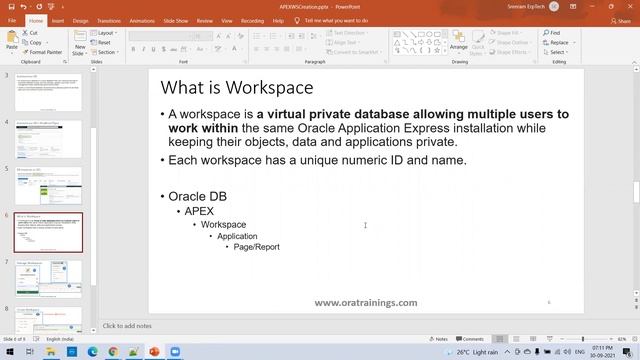Copy the selection
This screenshot has height=360, width=640.
(x=32, y=42)
